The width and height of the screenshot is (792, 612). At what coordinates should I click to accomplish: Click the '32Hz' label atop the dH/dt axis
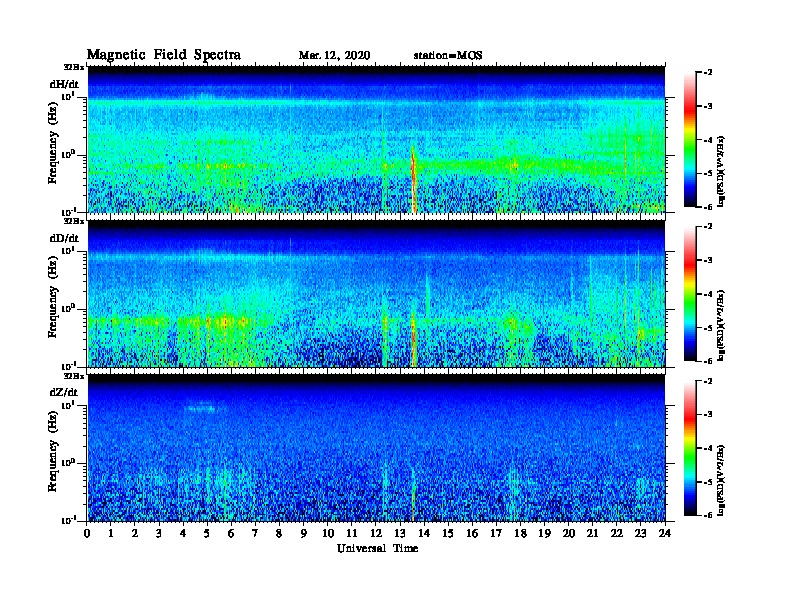(x=73, y=67)
